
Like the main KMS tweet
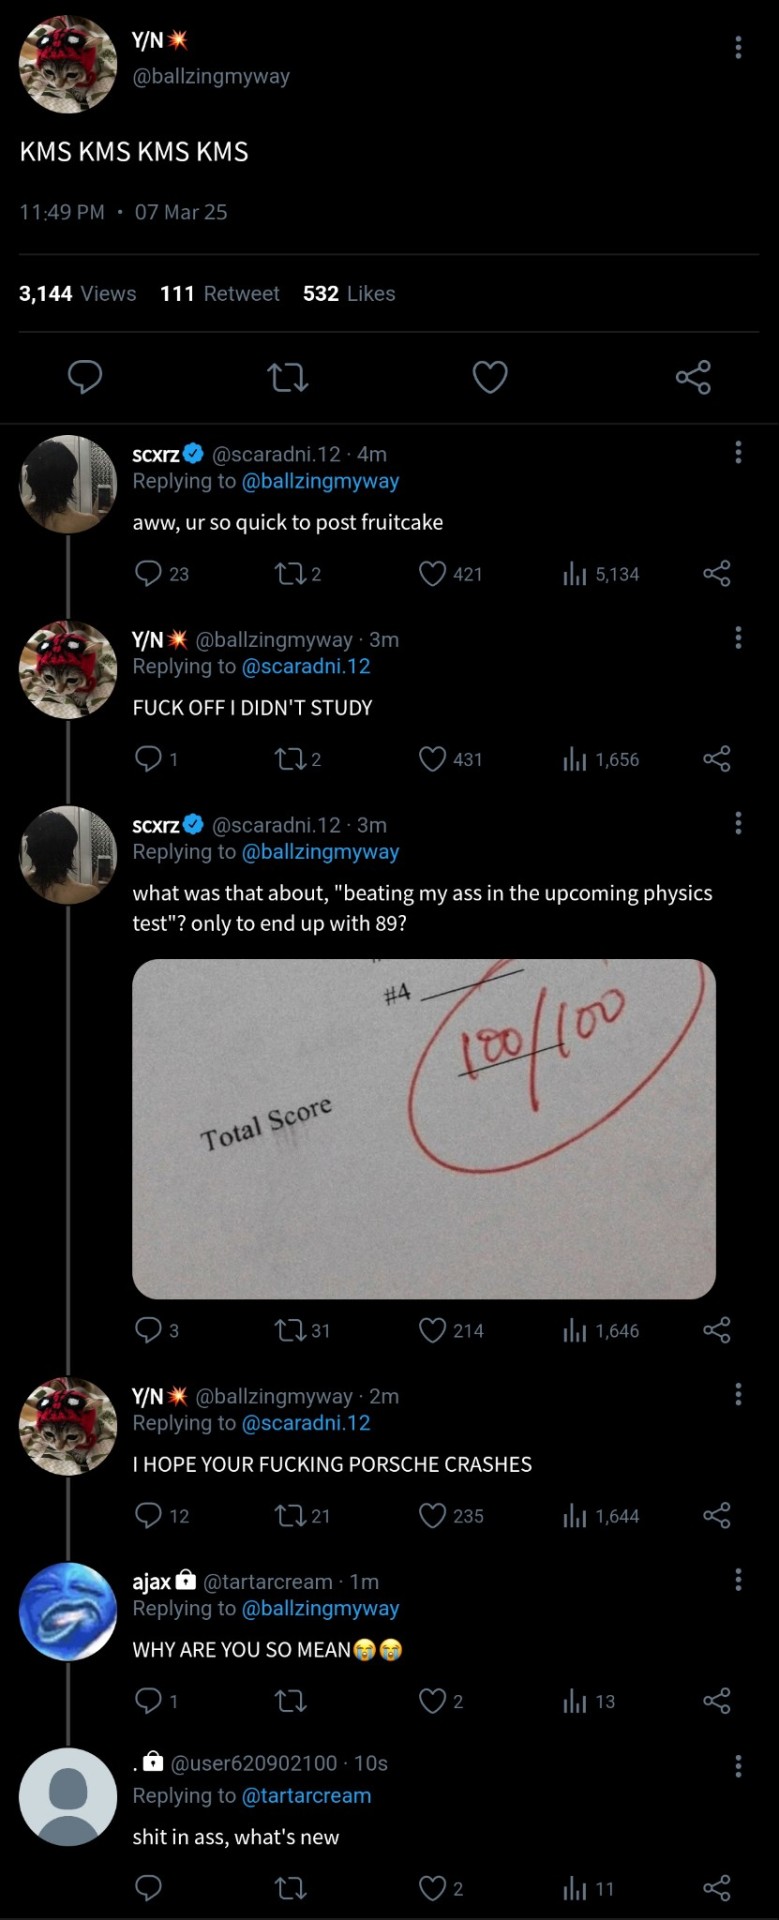[490, 377]
